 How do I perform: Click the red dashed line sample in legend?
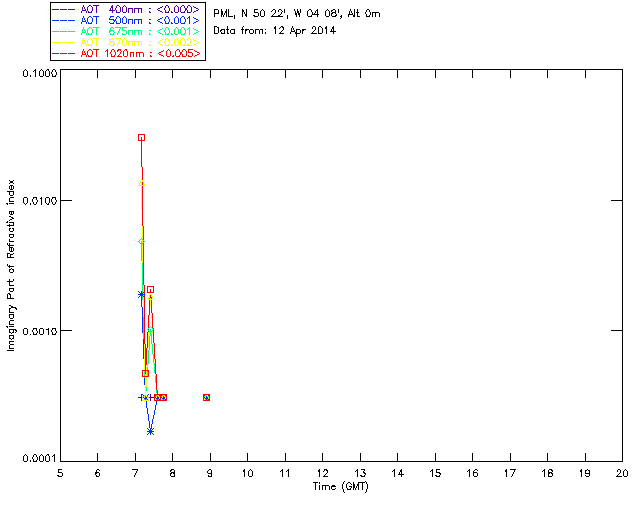[64, 53]
